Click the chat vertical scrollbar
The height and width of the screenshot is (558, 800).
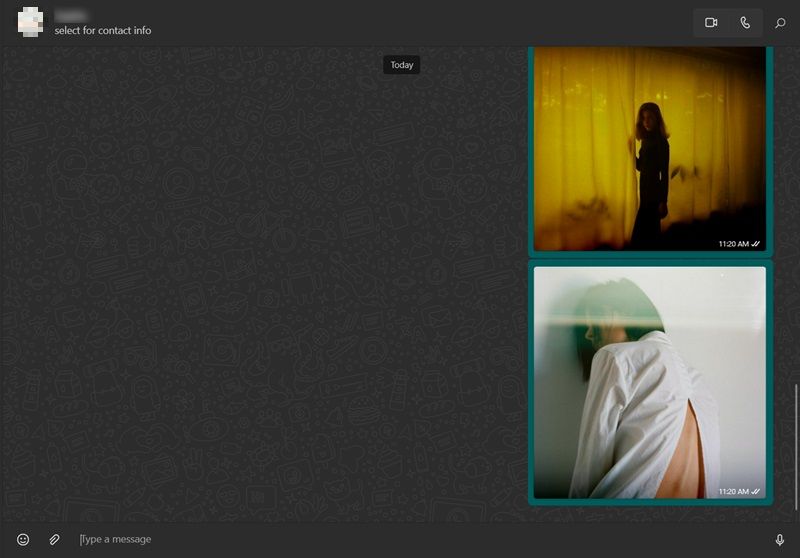pyautogui.click(x=796, y=447)
